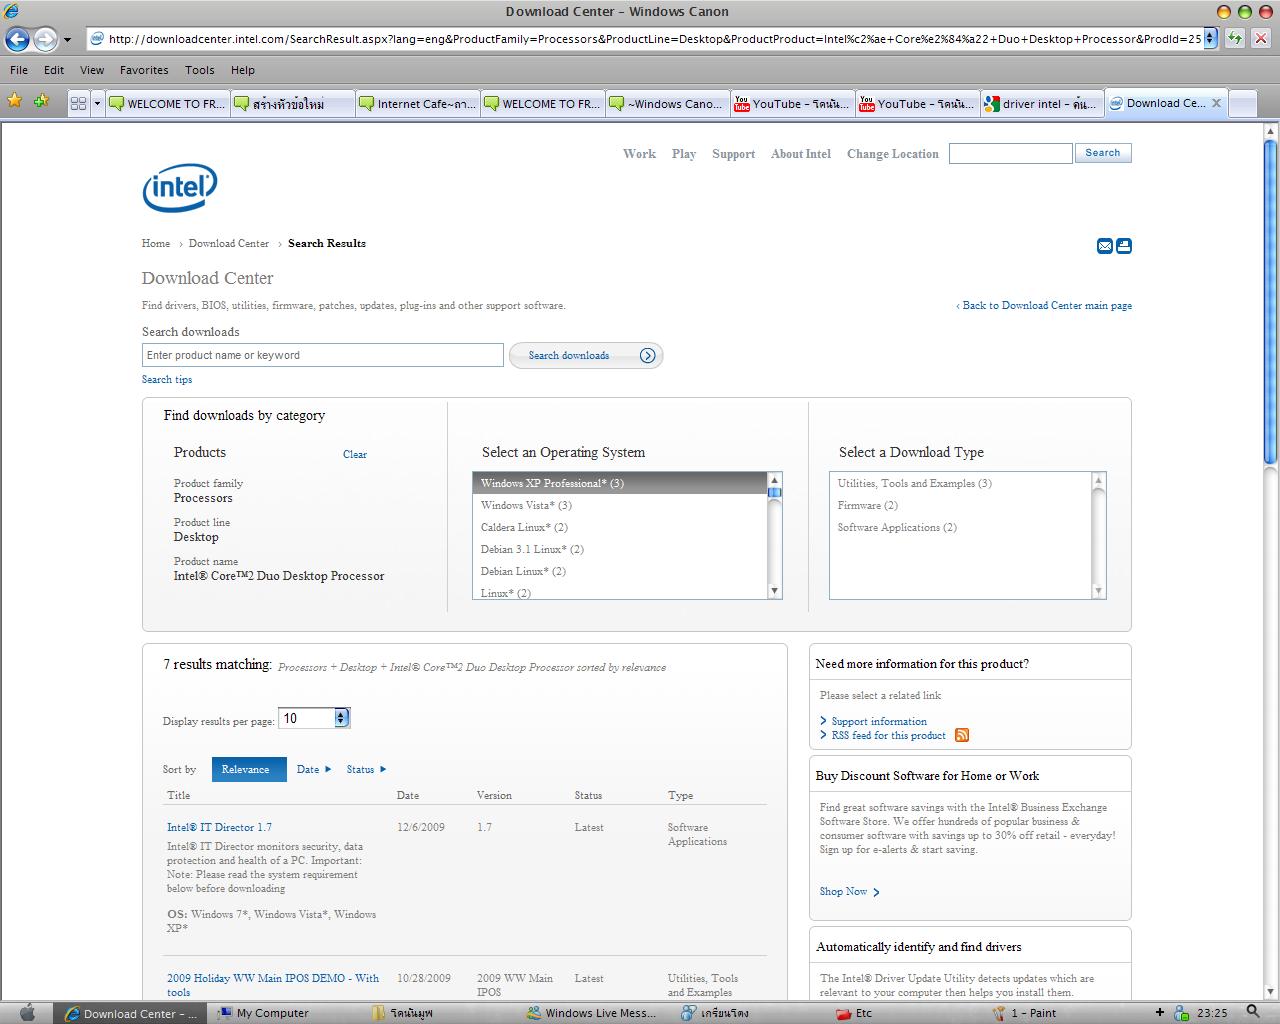Open the About Intel header link
The height and width of the screenshot is (1024, 1280).
[801, 154]
